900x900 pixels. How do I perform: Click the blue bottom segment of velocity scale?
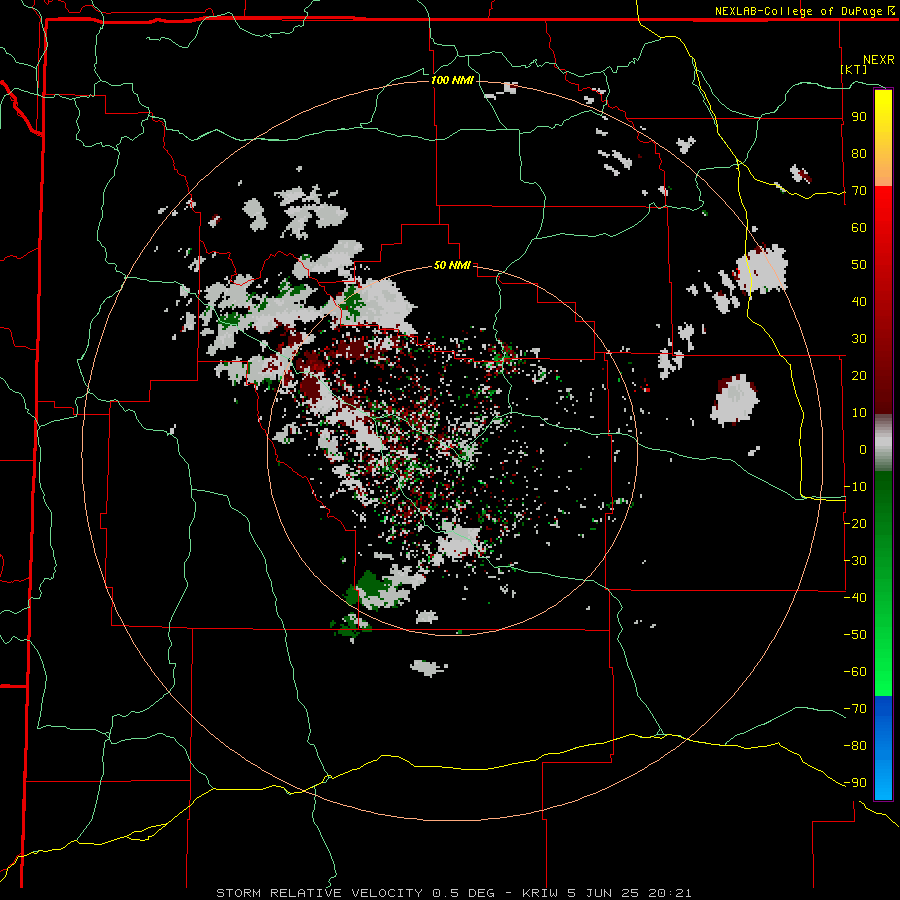(x=883, y=747)
